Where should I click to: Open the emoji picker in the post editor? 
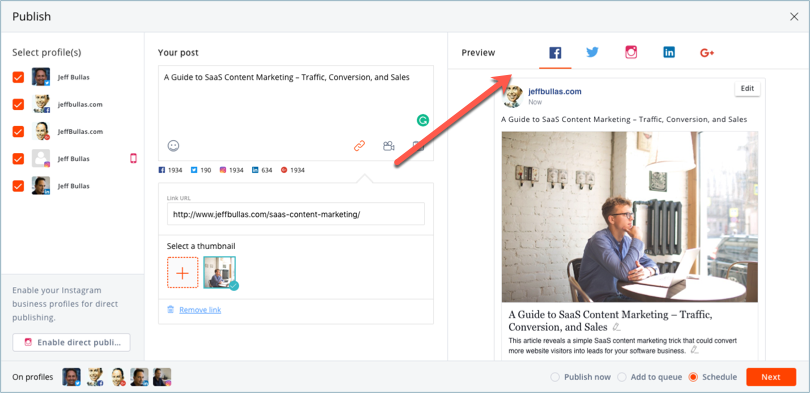(x=173, y=146)
